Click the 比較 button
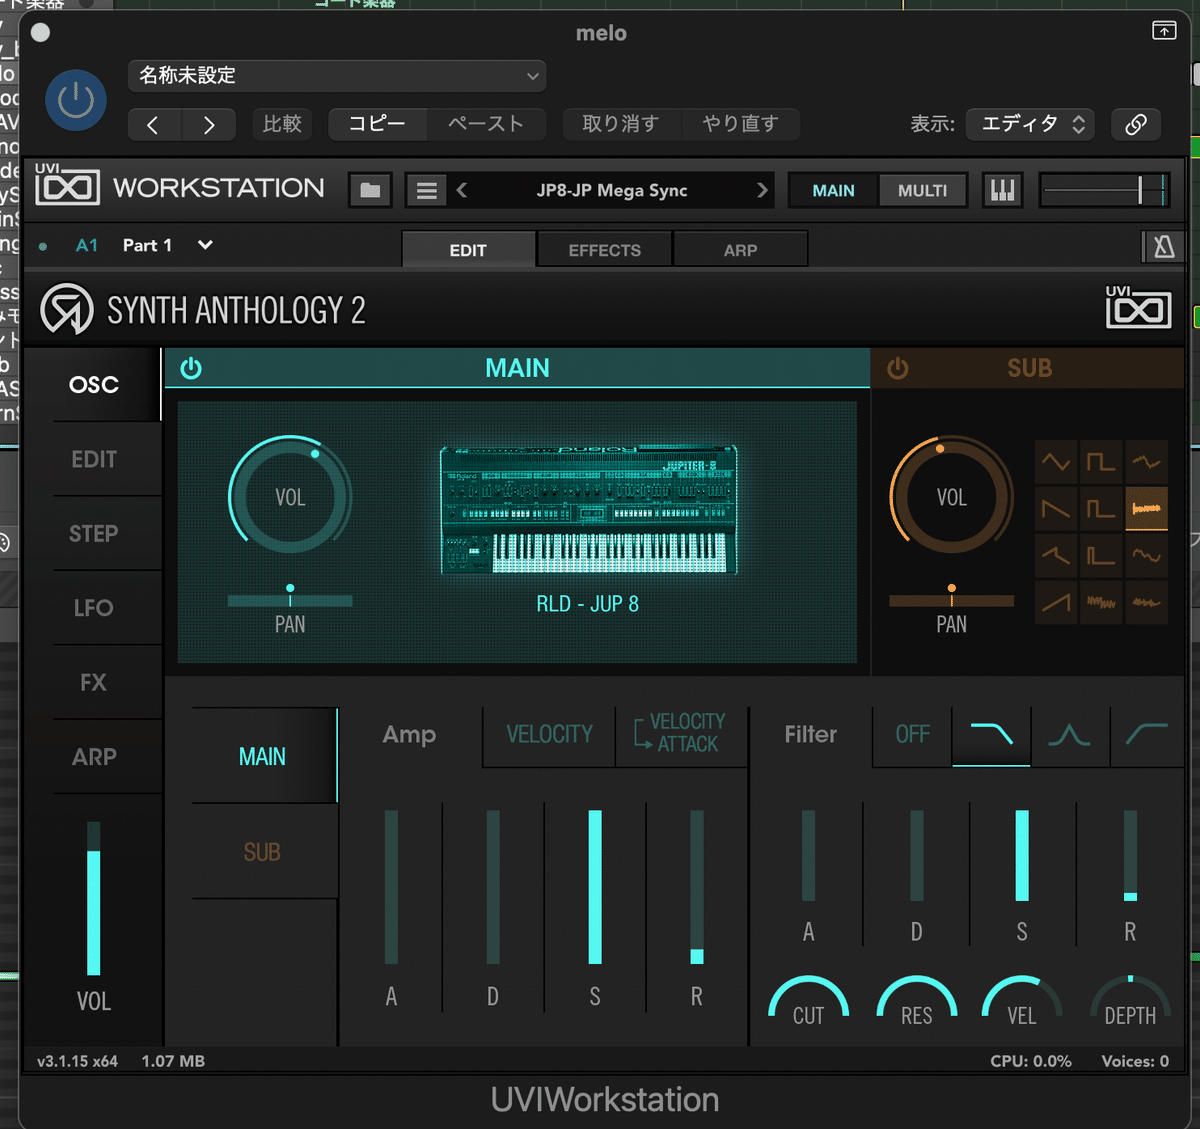The height and width of the screenshot is (1129, 1200). [x=282, y=124]
